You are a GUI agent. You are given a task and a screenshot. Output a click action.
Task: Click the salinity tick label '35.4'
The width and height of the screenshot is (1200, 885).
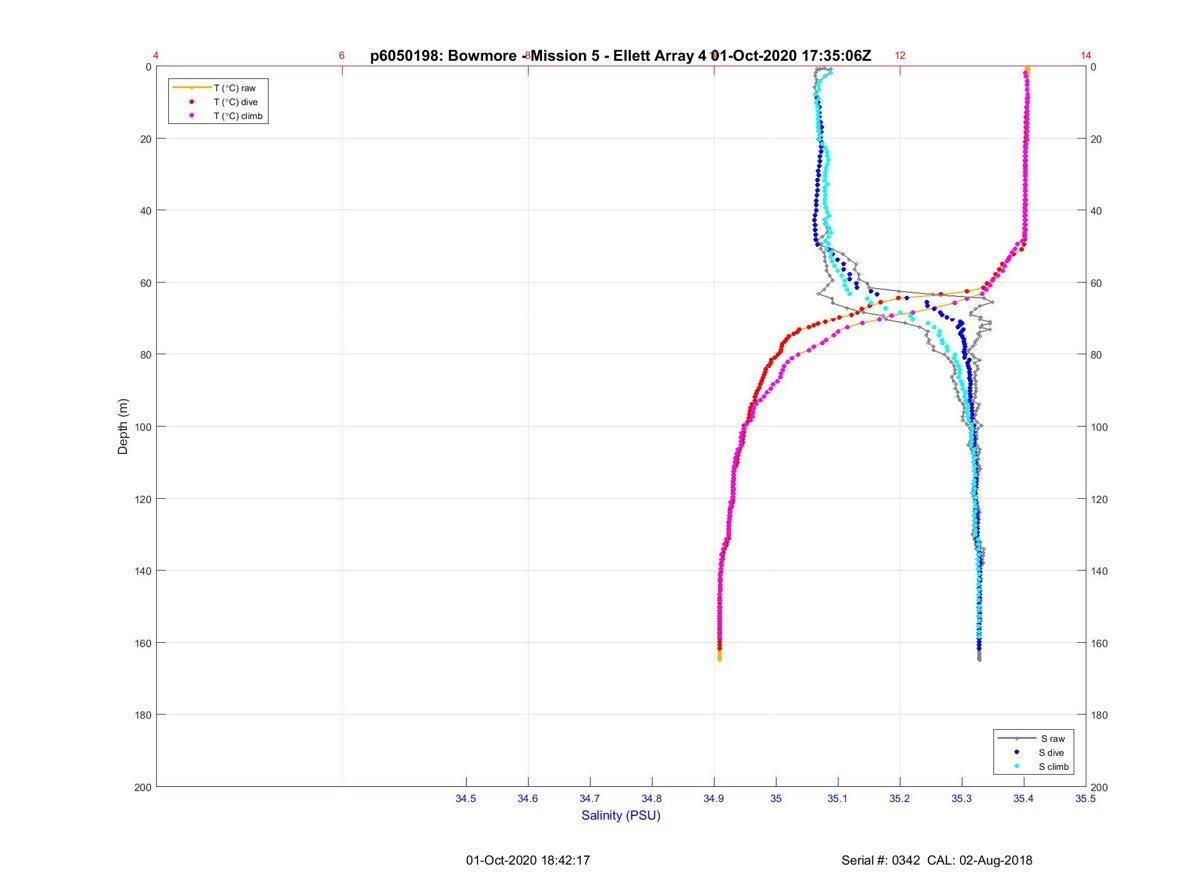coord(1024,799)
